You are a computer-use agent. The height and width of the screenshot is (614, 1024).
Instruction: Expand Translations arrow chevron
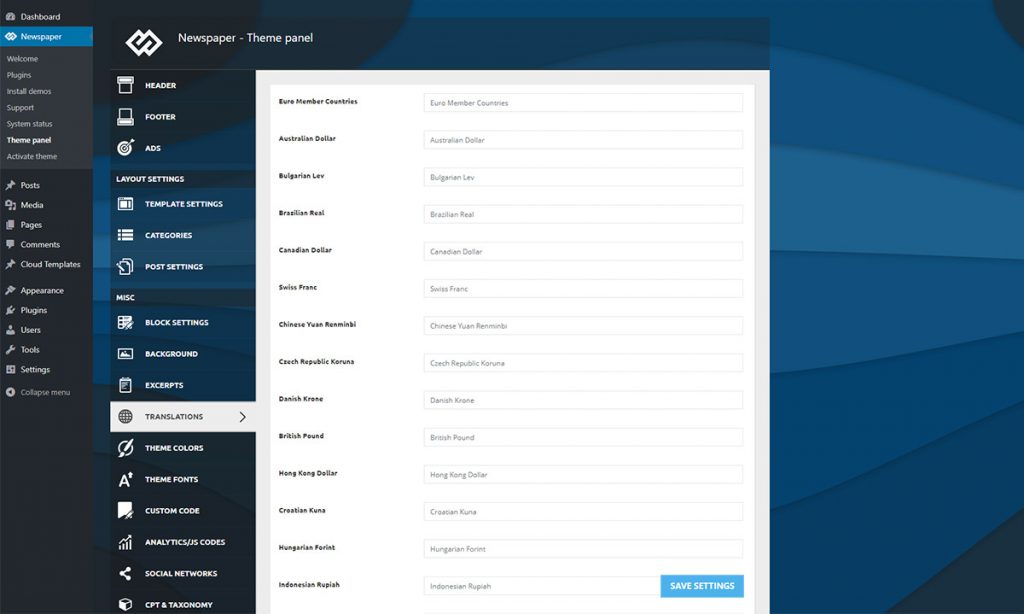[x=242, y=417]
